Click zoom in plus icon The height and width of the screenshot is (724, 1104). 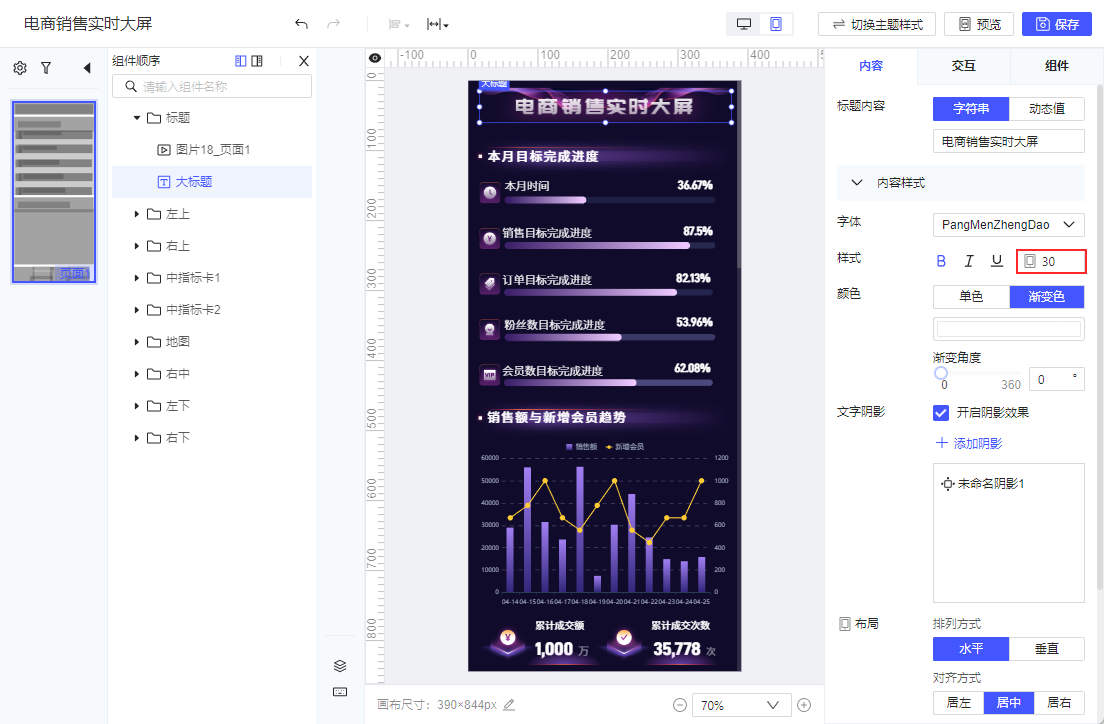coord(804,705)
